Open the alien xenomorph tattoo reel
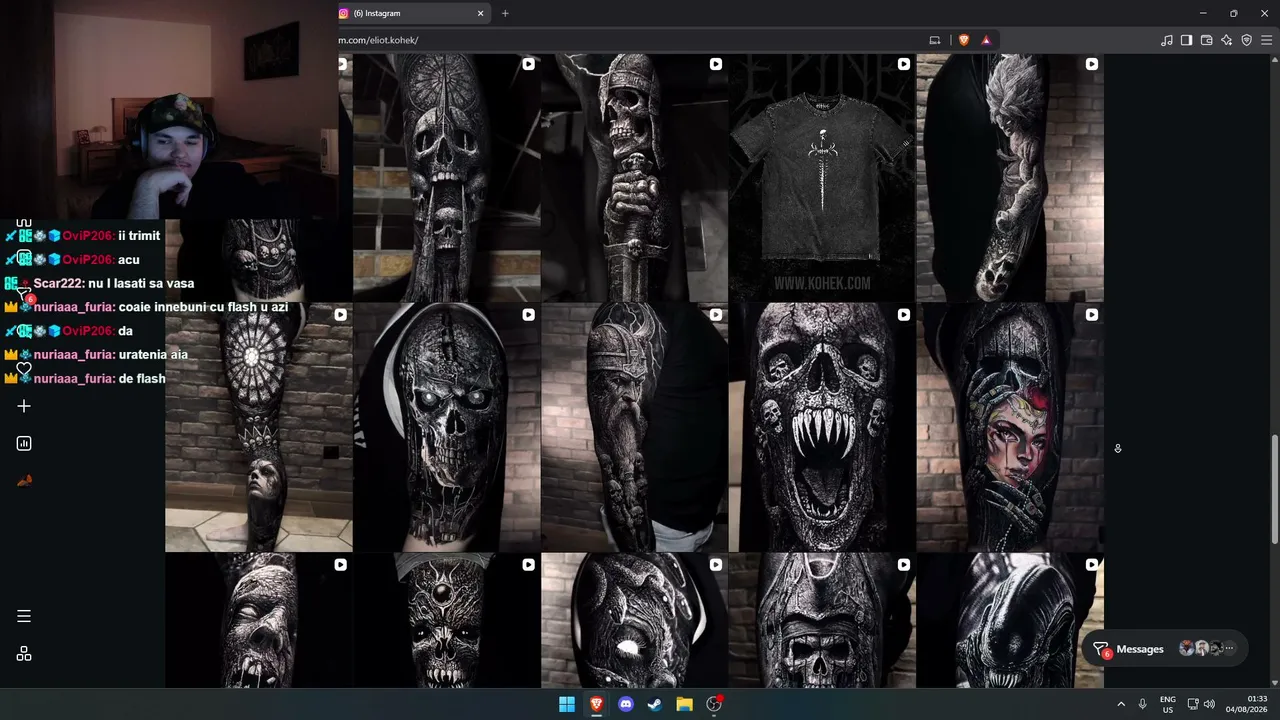 point(1010,621)
